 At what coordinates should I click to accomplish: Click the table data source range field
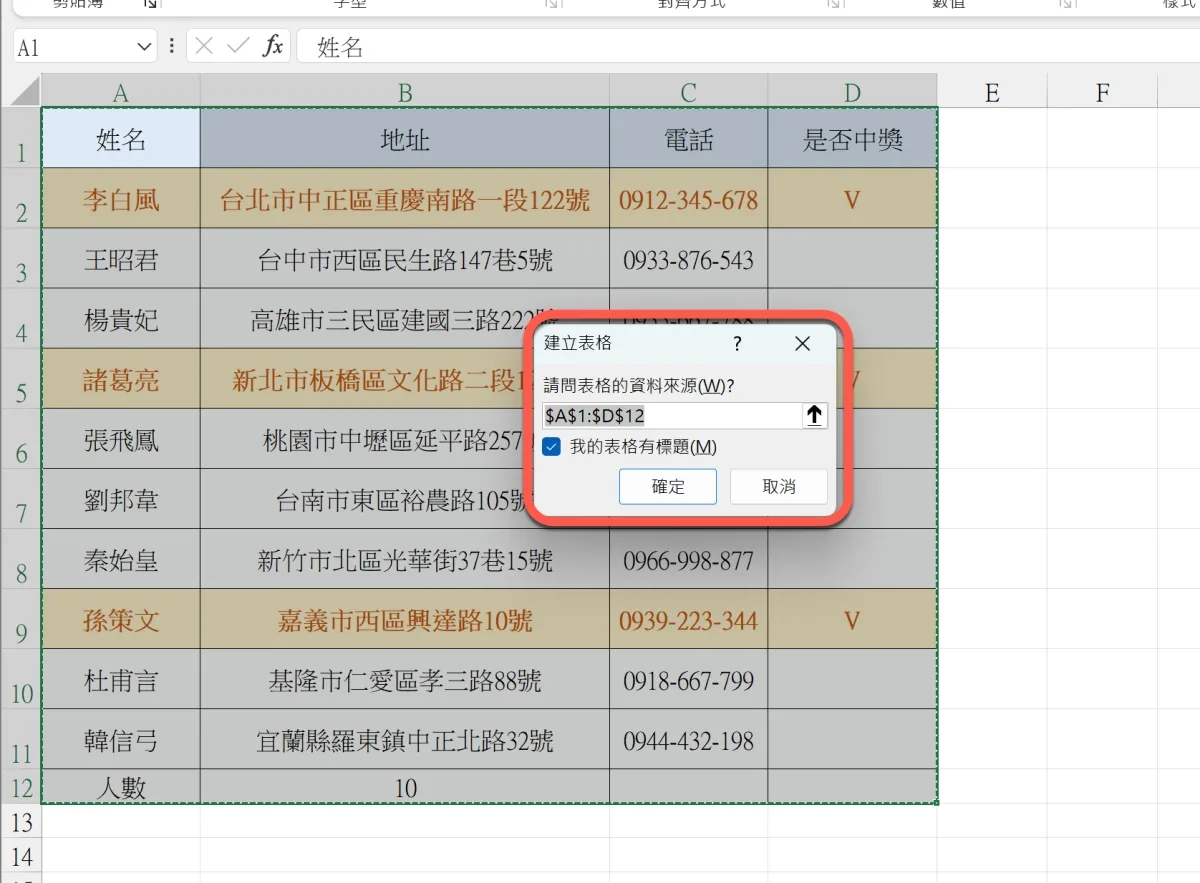click(671, 416)
